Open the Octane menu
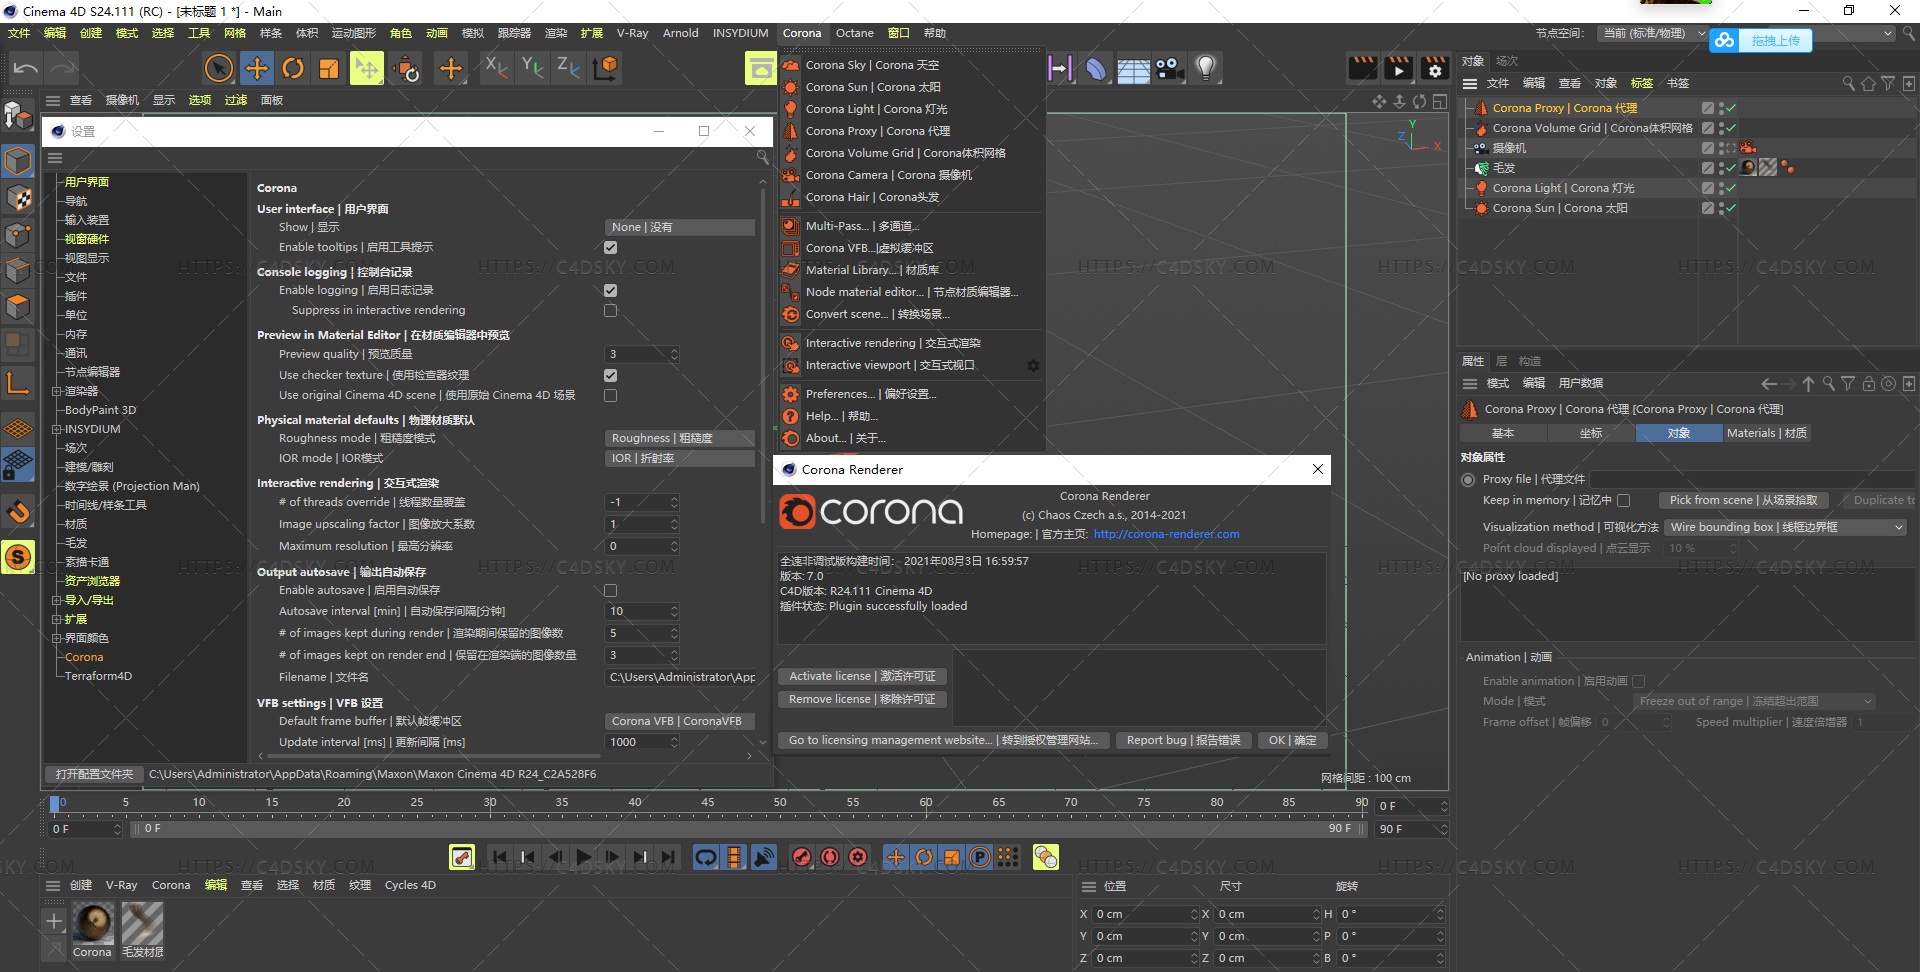The width and height of the screenshot is (1920, 972). coord(854,33)
